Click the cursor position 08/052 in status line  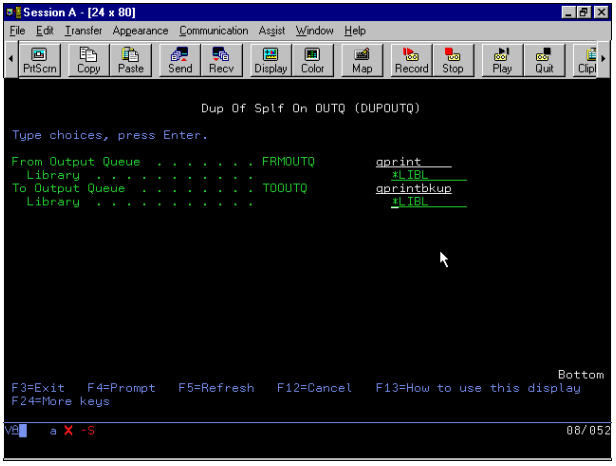[588, 431]
